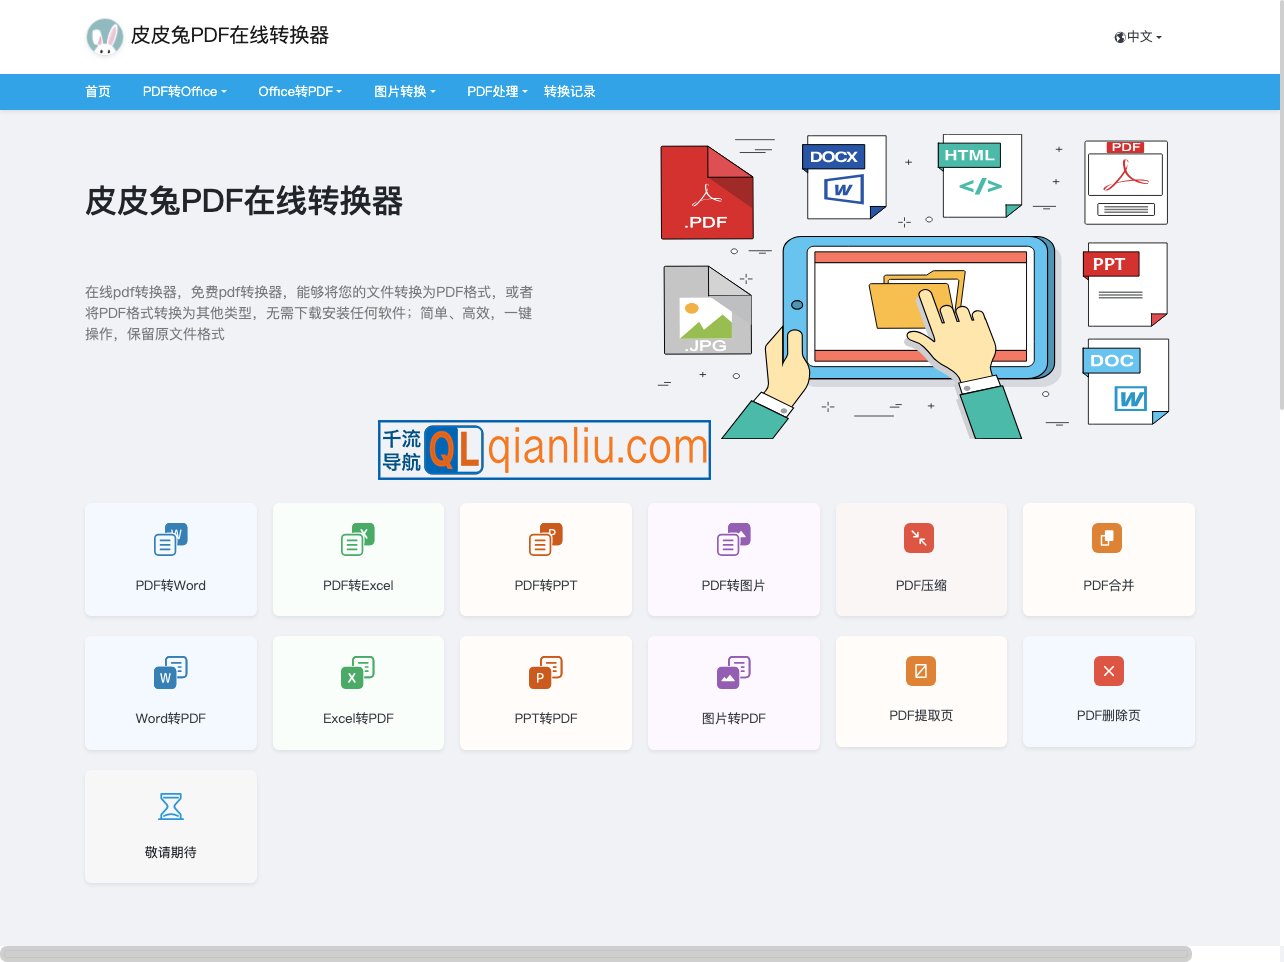
Task: Open the PDF提取页 extract pages icon
Action: [920, 671]
